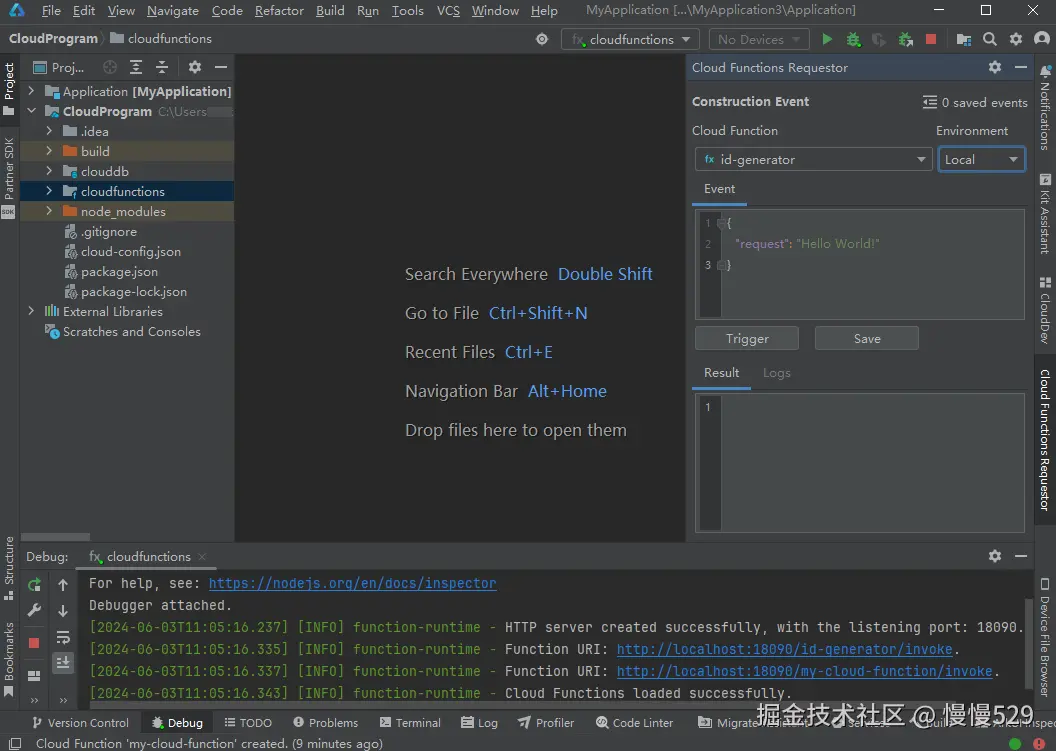Open debugger settings wrench icon

pos(34,610)
